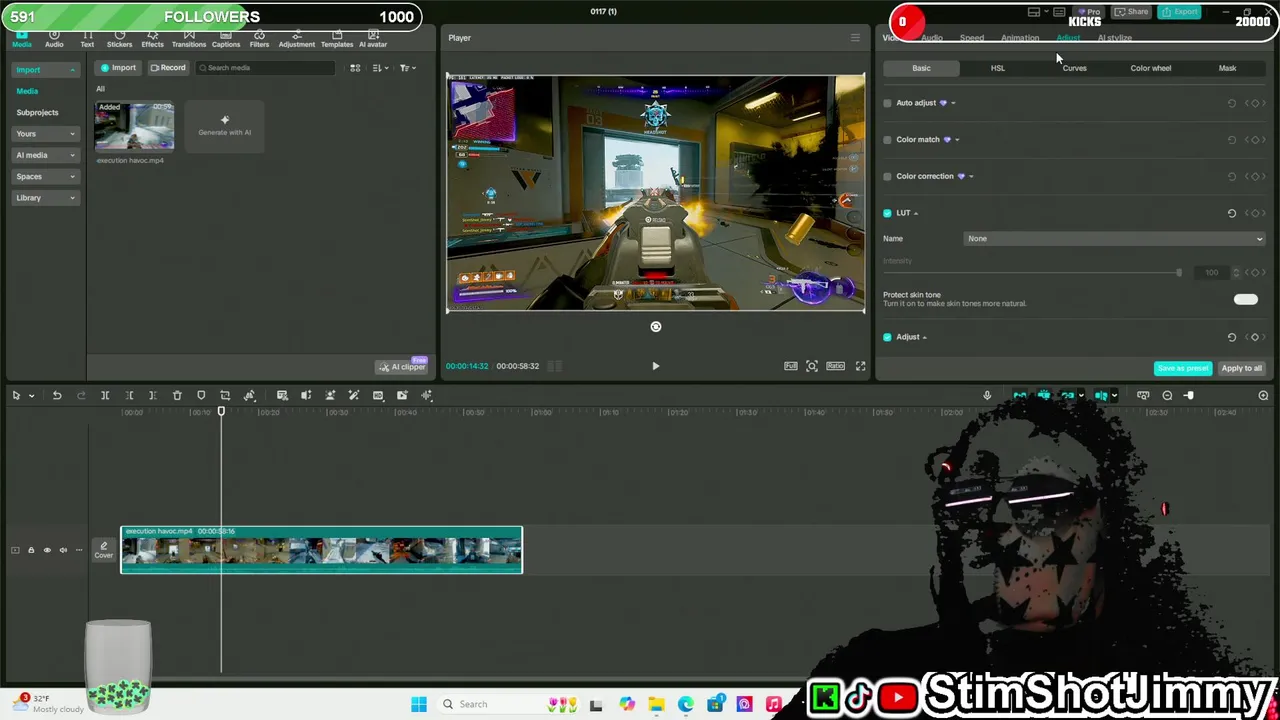
Task: Switch to the Color wheel tab
Action: coord(1151,68)
